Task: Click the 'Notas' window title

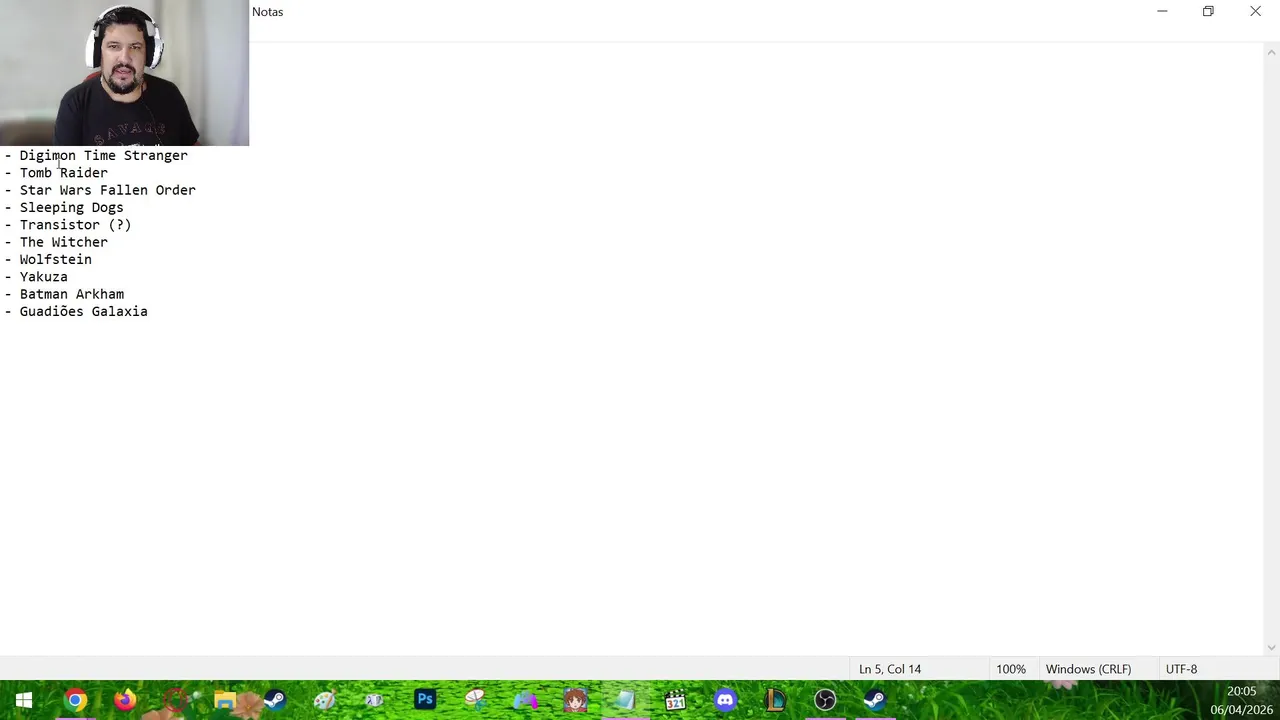Action: pyautogui.click(x=268, y=12)
